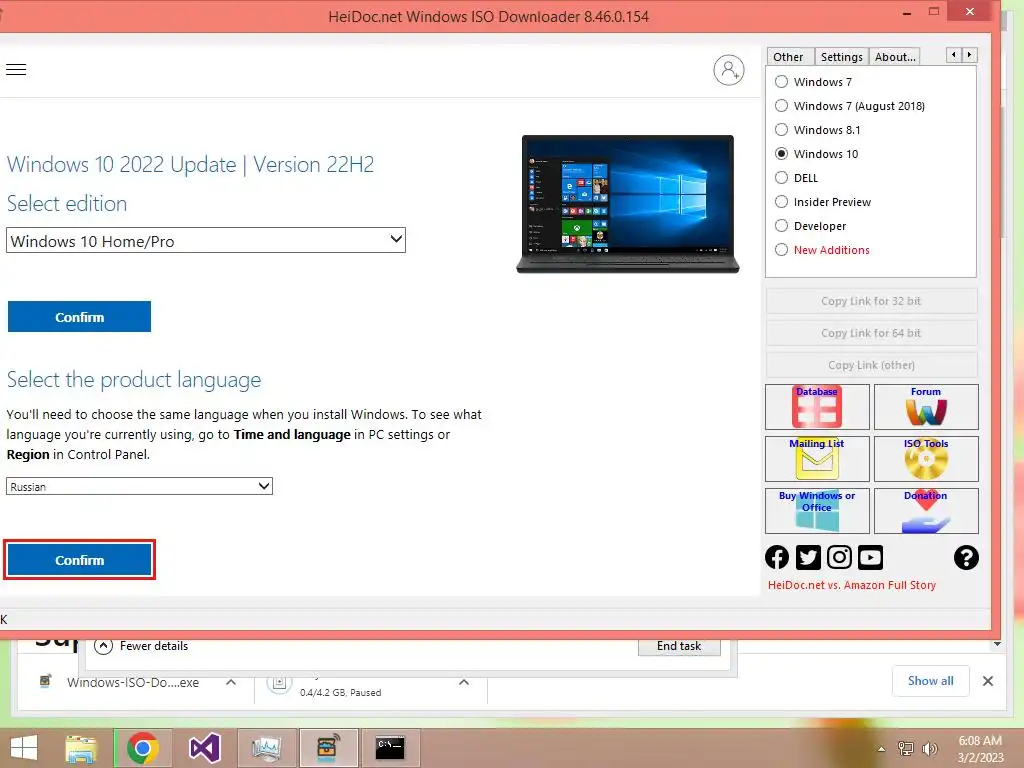Image resolution: width=1024 pixels, height=768 pixels.
Task: Open Task Manager taskbar icon
Action: 266,748
